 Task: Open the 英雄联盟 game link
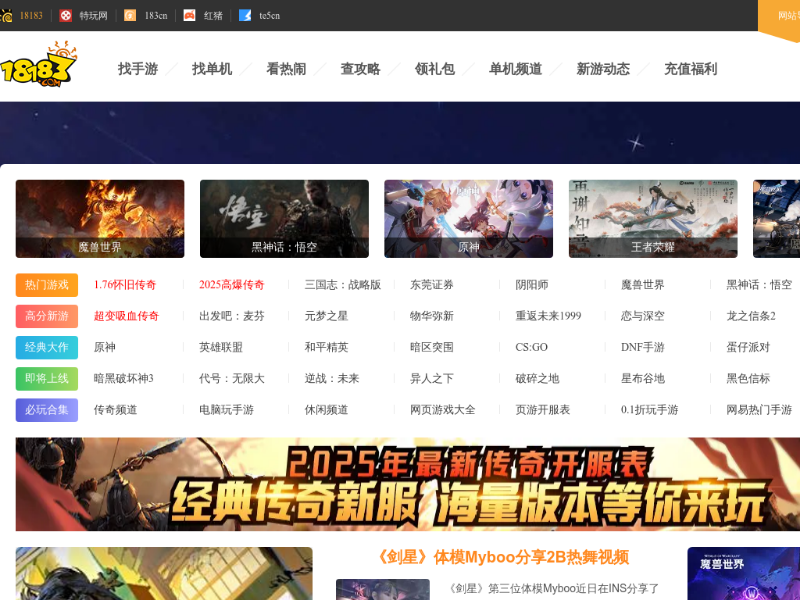click(x=221, y=347)
